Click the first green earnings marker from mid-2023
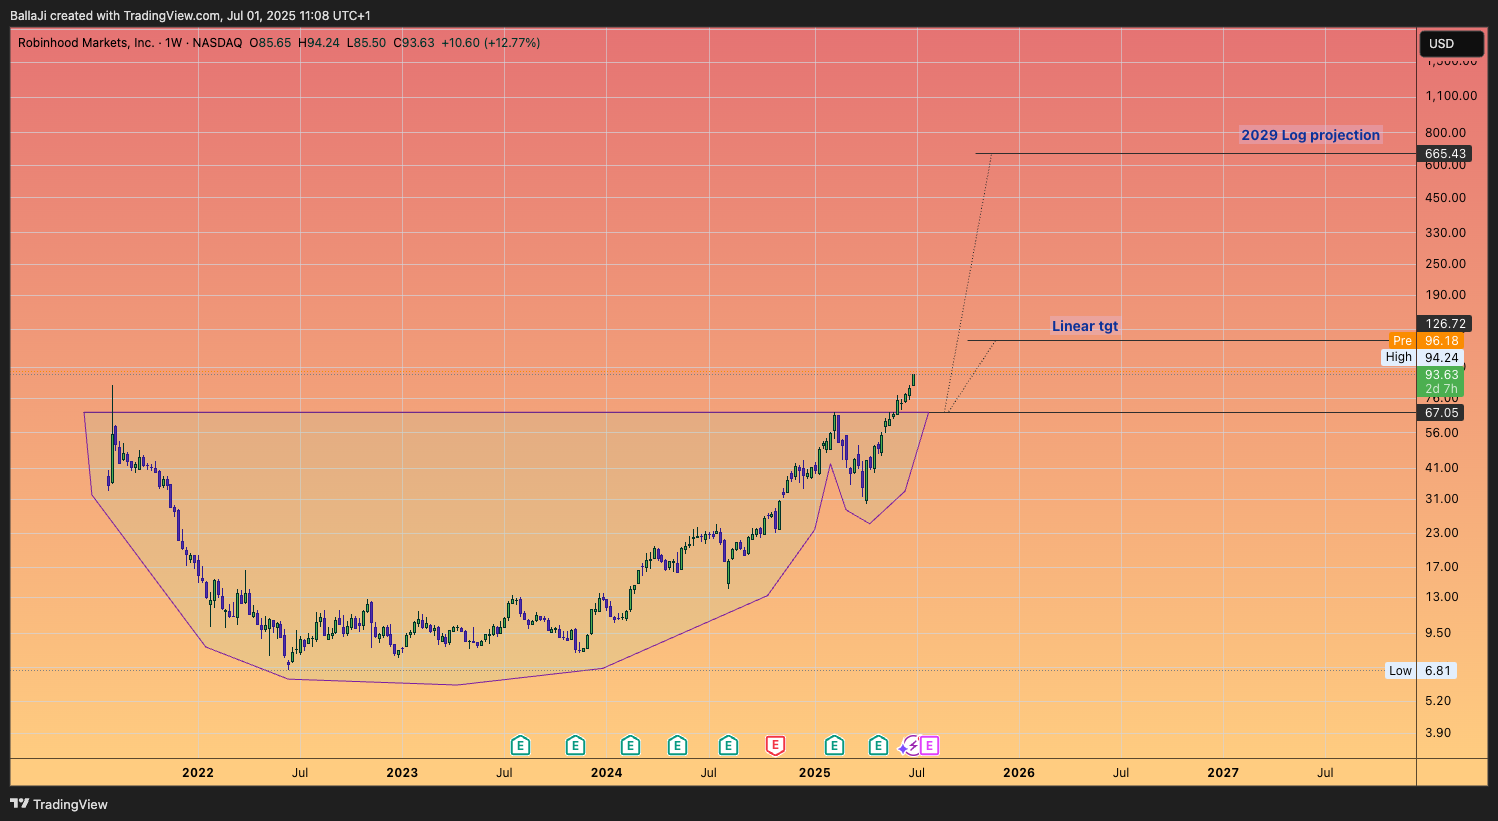The width and height of the screenshot is (1498, 821). click(520, 745)
